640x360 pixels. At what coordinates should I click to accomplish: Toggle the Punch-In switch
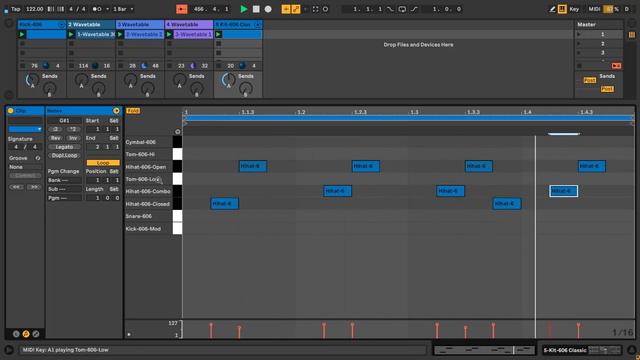(x=391, y=9)
